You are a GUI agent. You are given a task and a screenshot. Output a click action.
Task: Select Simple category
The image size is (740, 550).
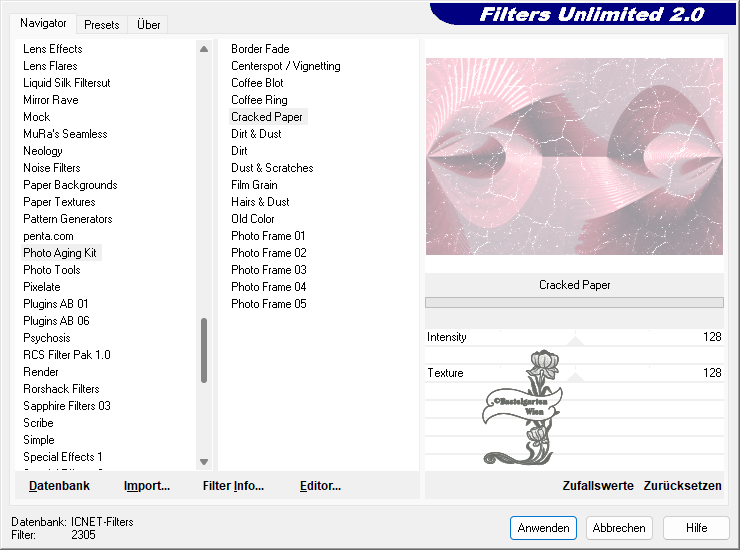pyautogui.click(x=39, y=440)
